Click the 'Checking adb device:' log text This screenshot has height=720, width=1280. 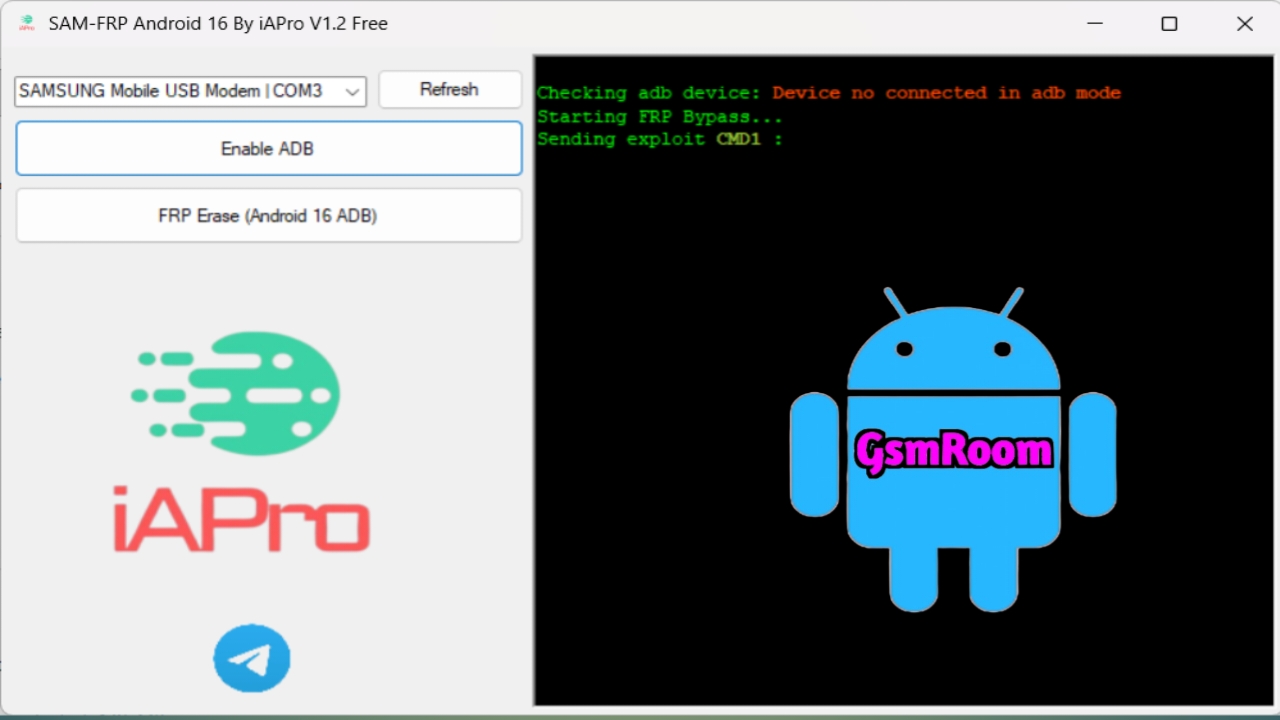648,93
